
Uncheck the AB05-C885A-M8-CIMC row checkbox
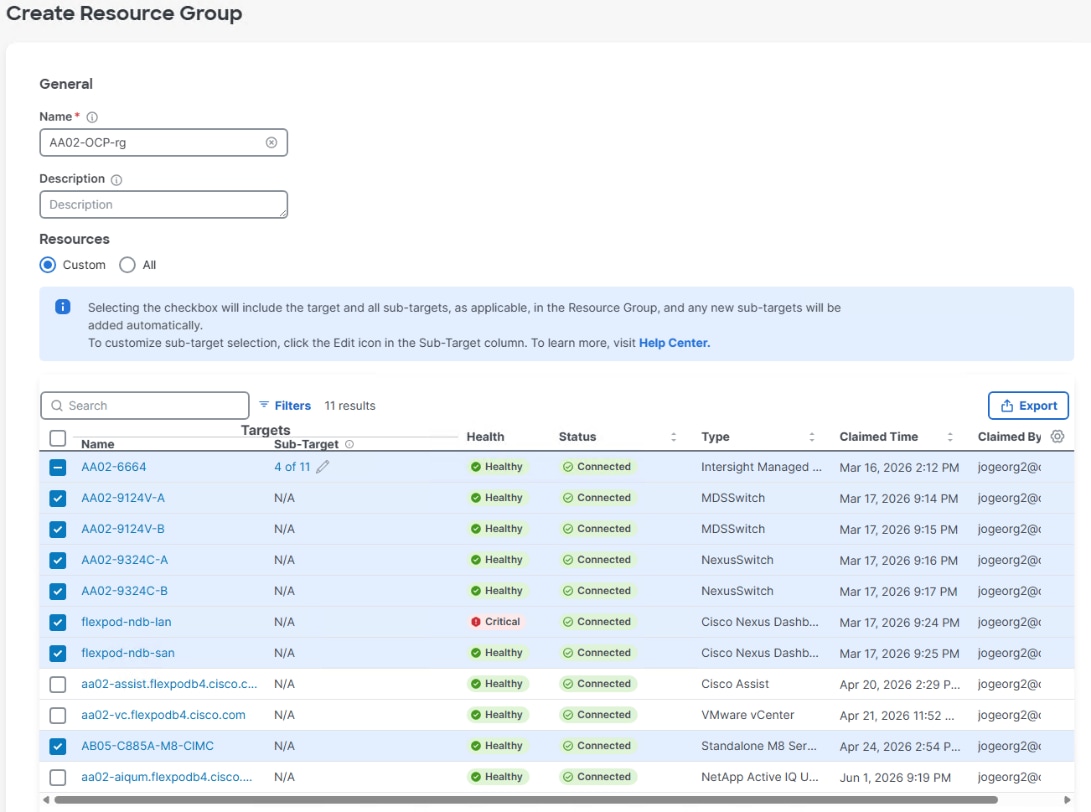coord(58,747)
